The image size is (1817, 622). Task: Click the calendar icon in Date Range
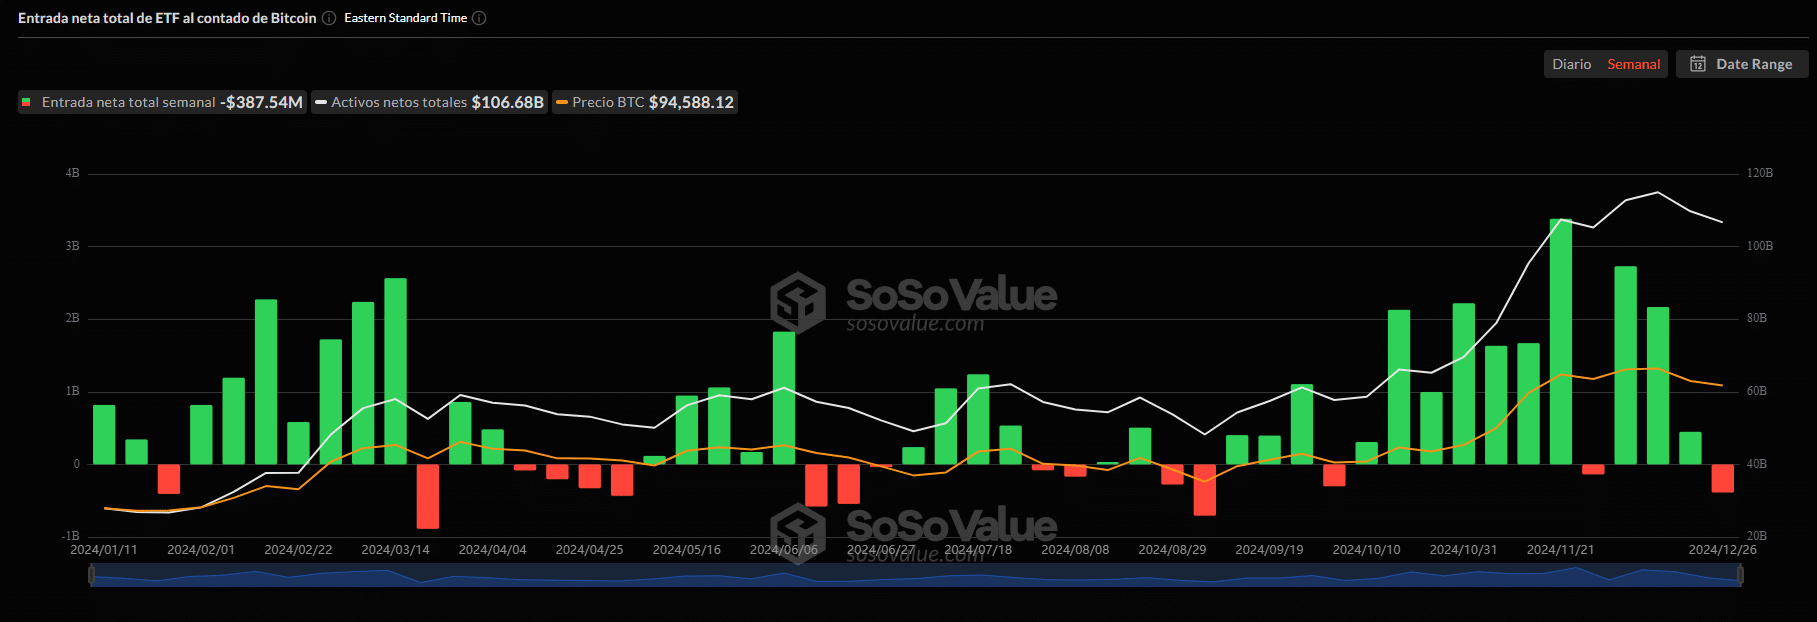click(x=1698, y=64)
